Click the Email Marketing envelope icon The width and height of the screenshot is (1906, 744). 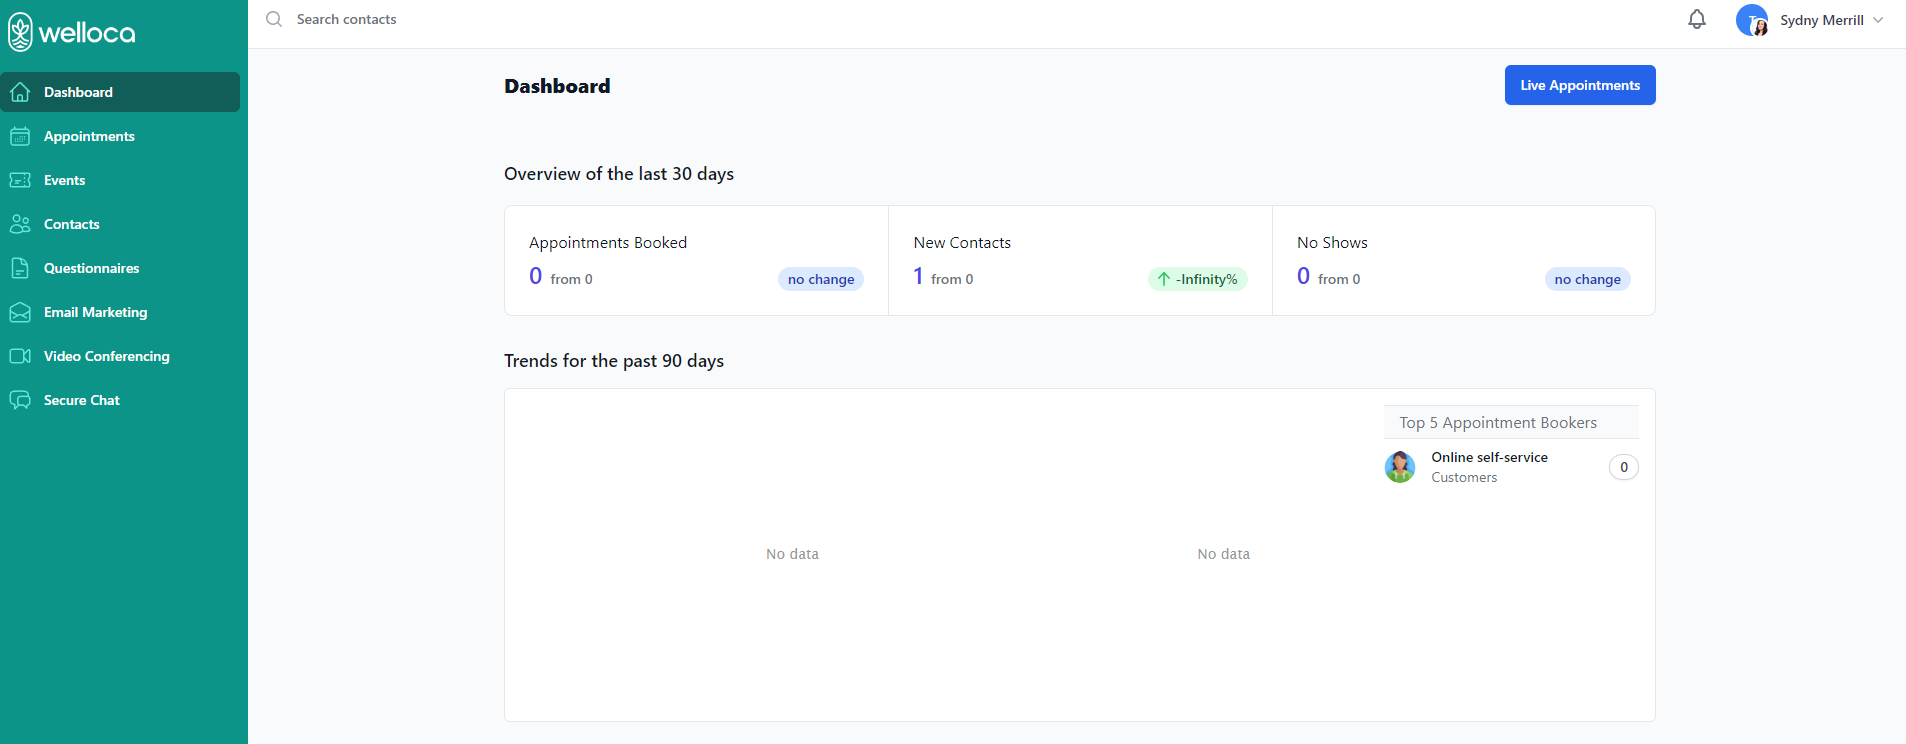[x=20, y=312]
